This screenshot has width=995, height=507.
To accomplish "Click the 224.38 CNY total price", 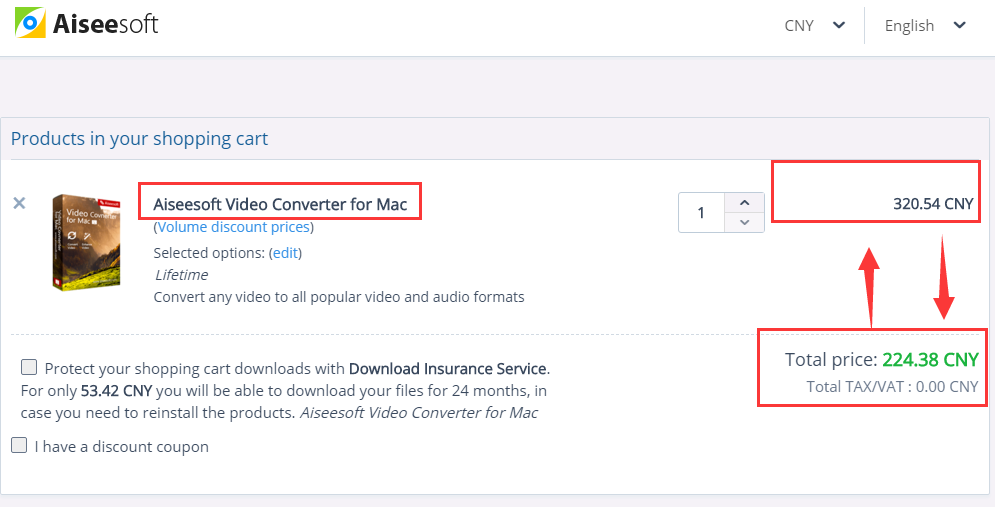I will coord(930,360).
